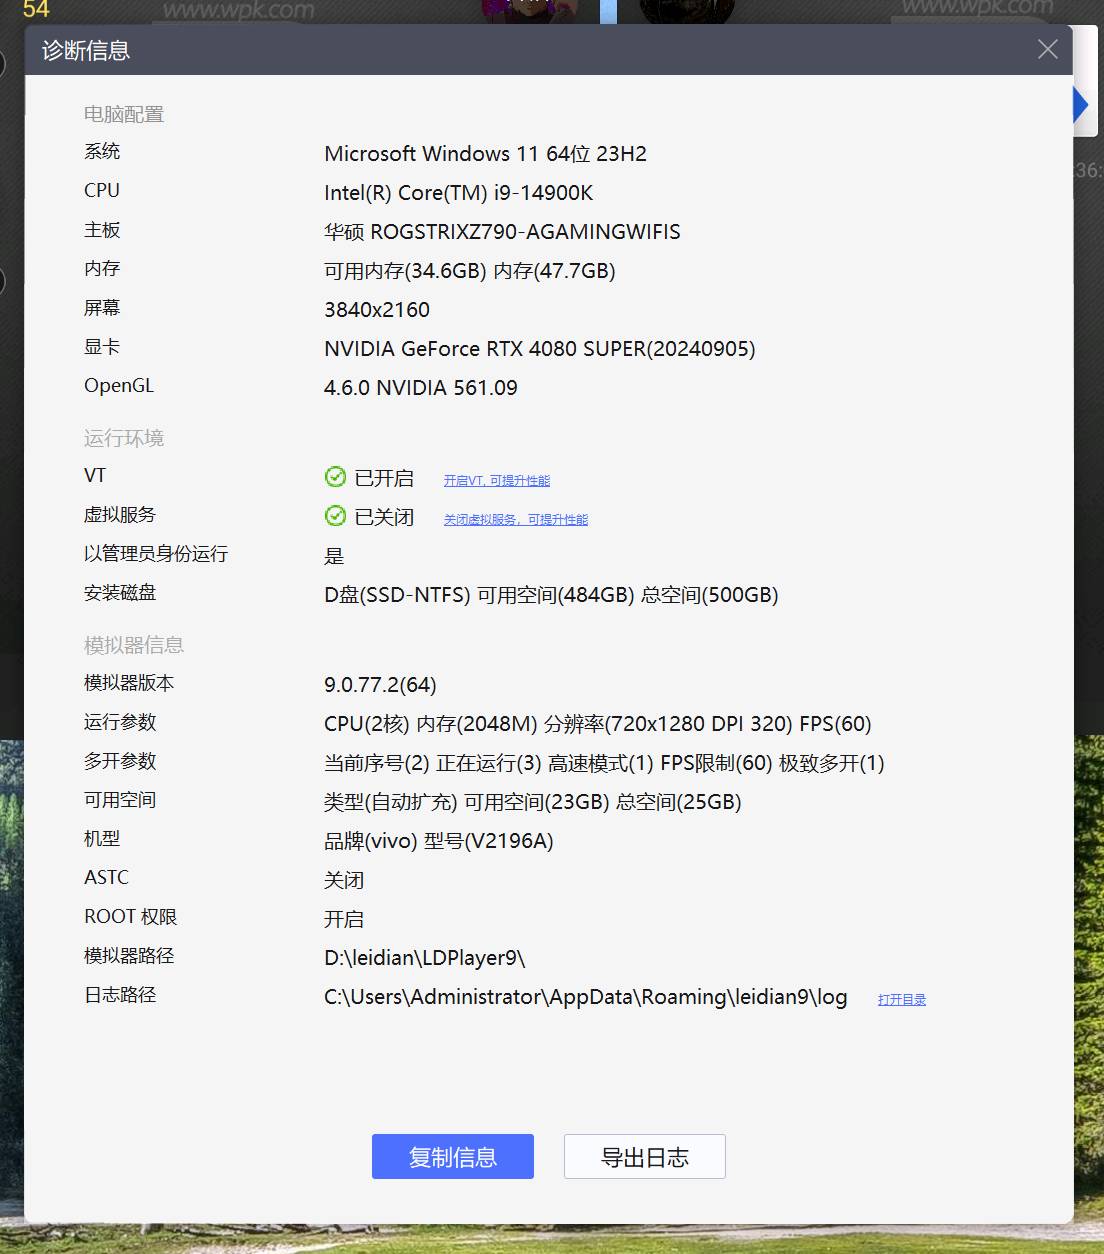The image size is (1104, 1254).
Task: Click the log path text C:\Users\Administrator\AppData
Action: 585,997
